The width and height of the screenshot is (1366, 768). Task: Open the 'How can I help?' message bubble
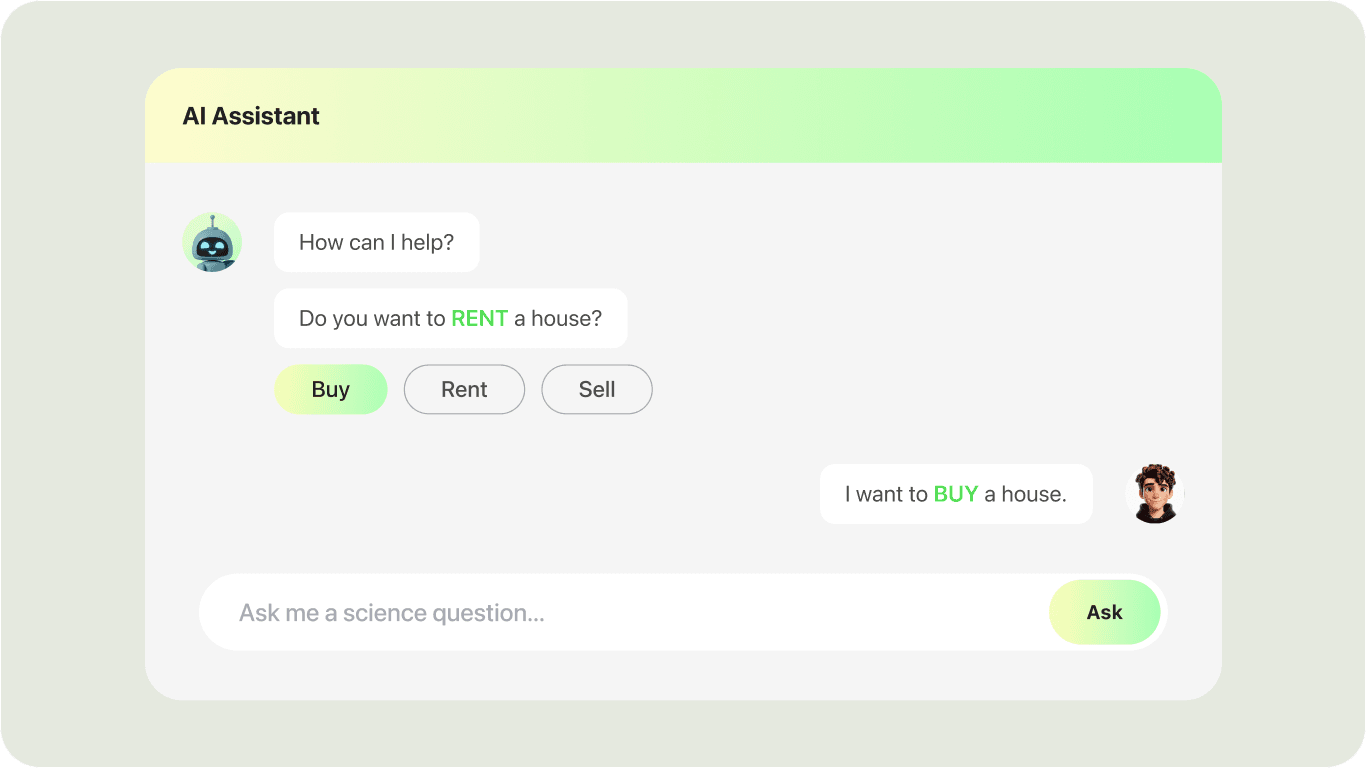(376, 242)
